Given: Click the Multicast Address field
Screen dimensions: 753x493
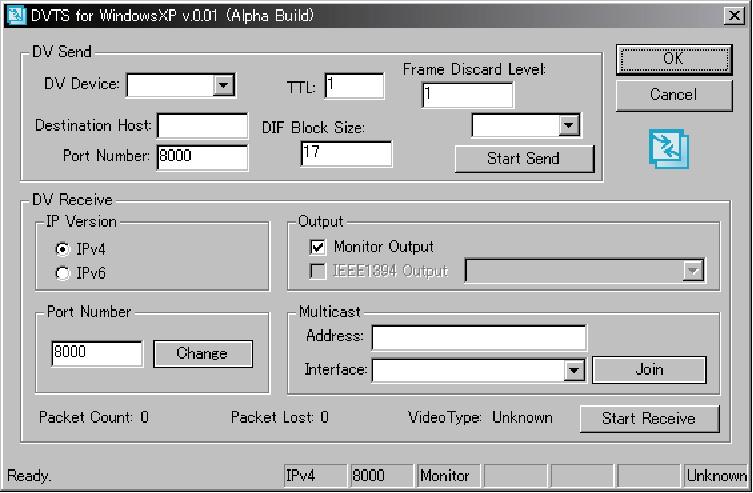Looking at the screenshot, I should tap(478, 337).
